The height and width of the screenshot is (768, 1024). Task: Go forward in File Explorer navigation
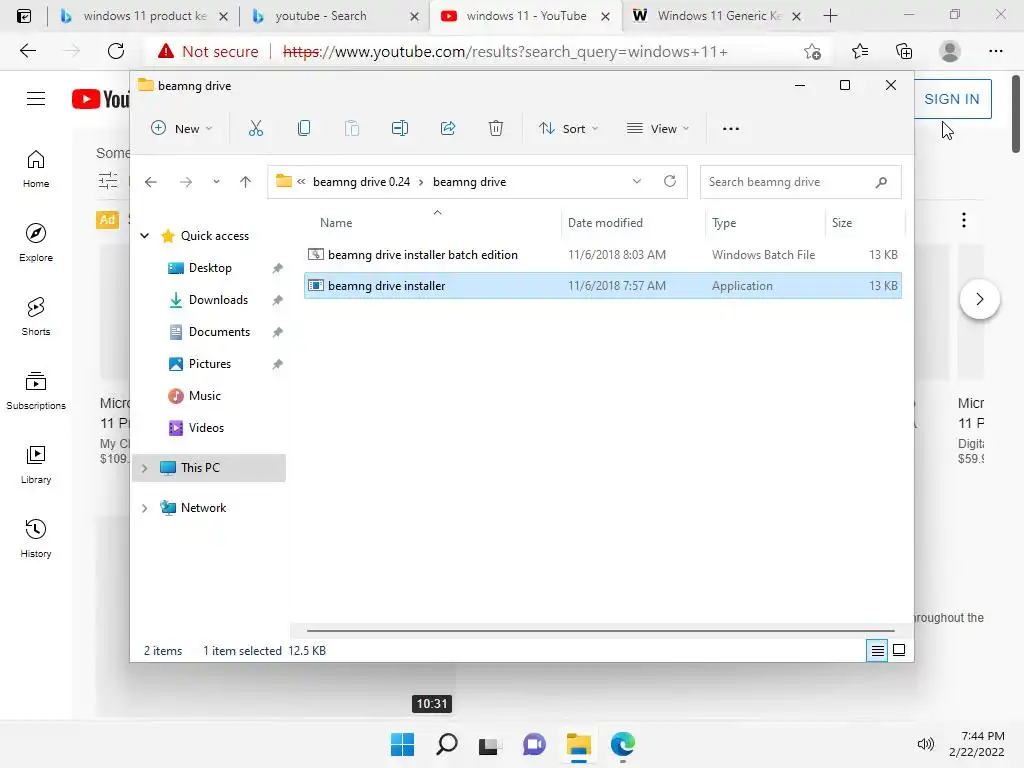pyautogui.click(x=186, y=182)
